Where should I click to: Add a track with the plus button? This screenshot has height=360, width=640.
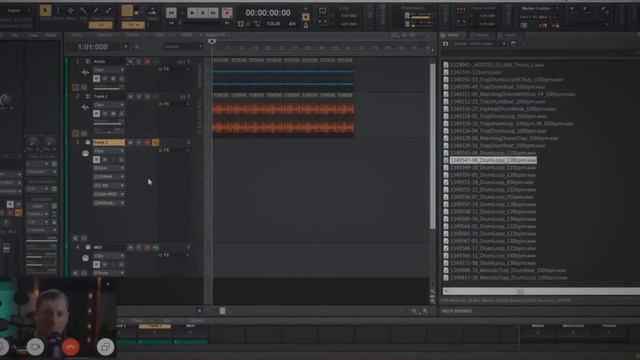click(126, 47)
